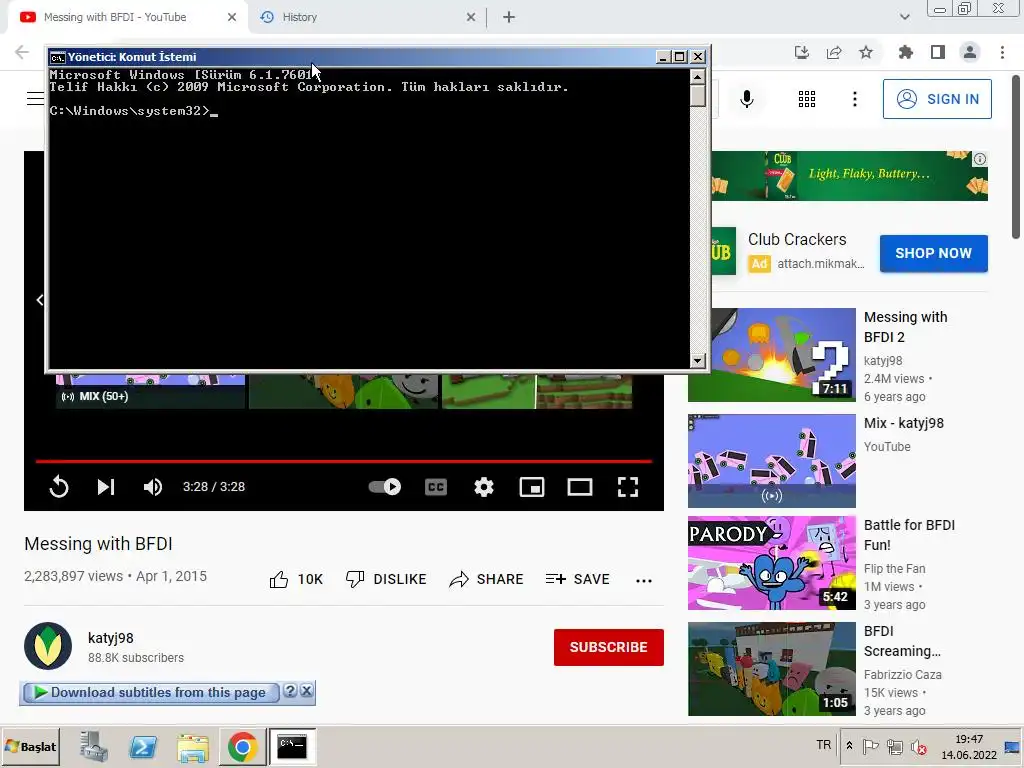Toggle the Chrome side panel
The width and height of the screenshot is (1024, 768).
938,52
